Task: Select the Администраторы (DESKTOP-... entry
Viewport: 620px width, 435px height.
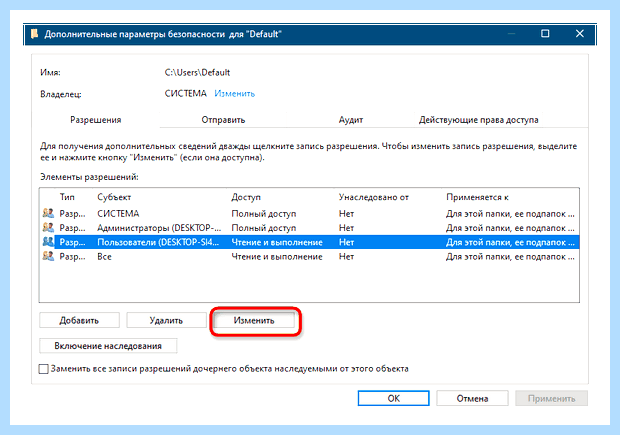Action: click(309, 228)
